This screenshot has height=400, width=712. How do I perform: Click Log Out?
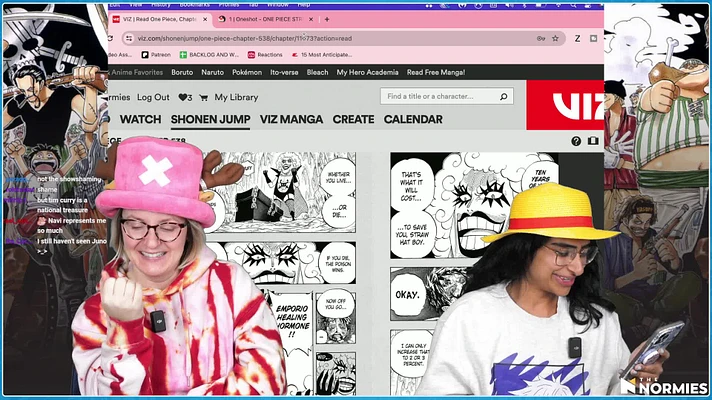click(153, 97)
